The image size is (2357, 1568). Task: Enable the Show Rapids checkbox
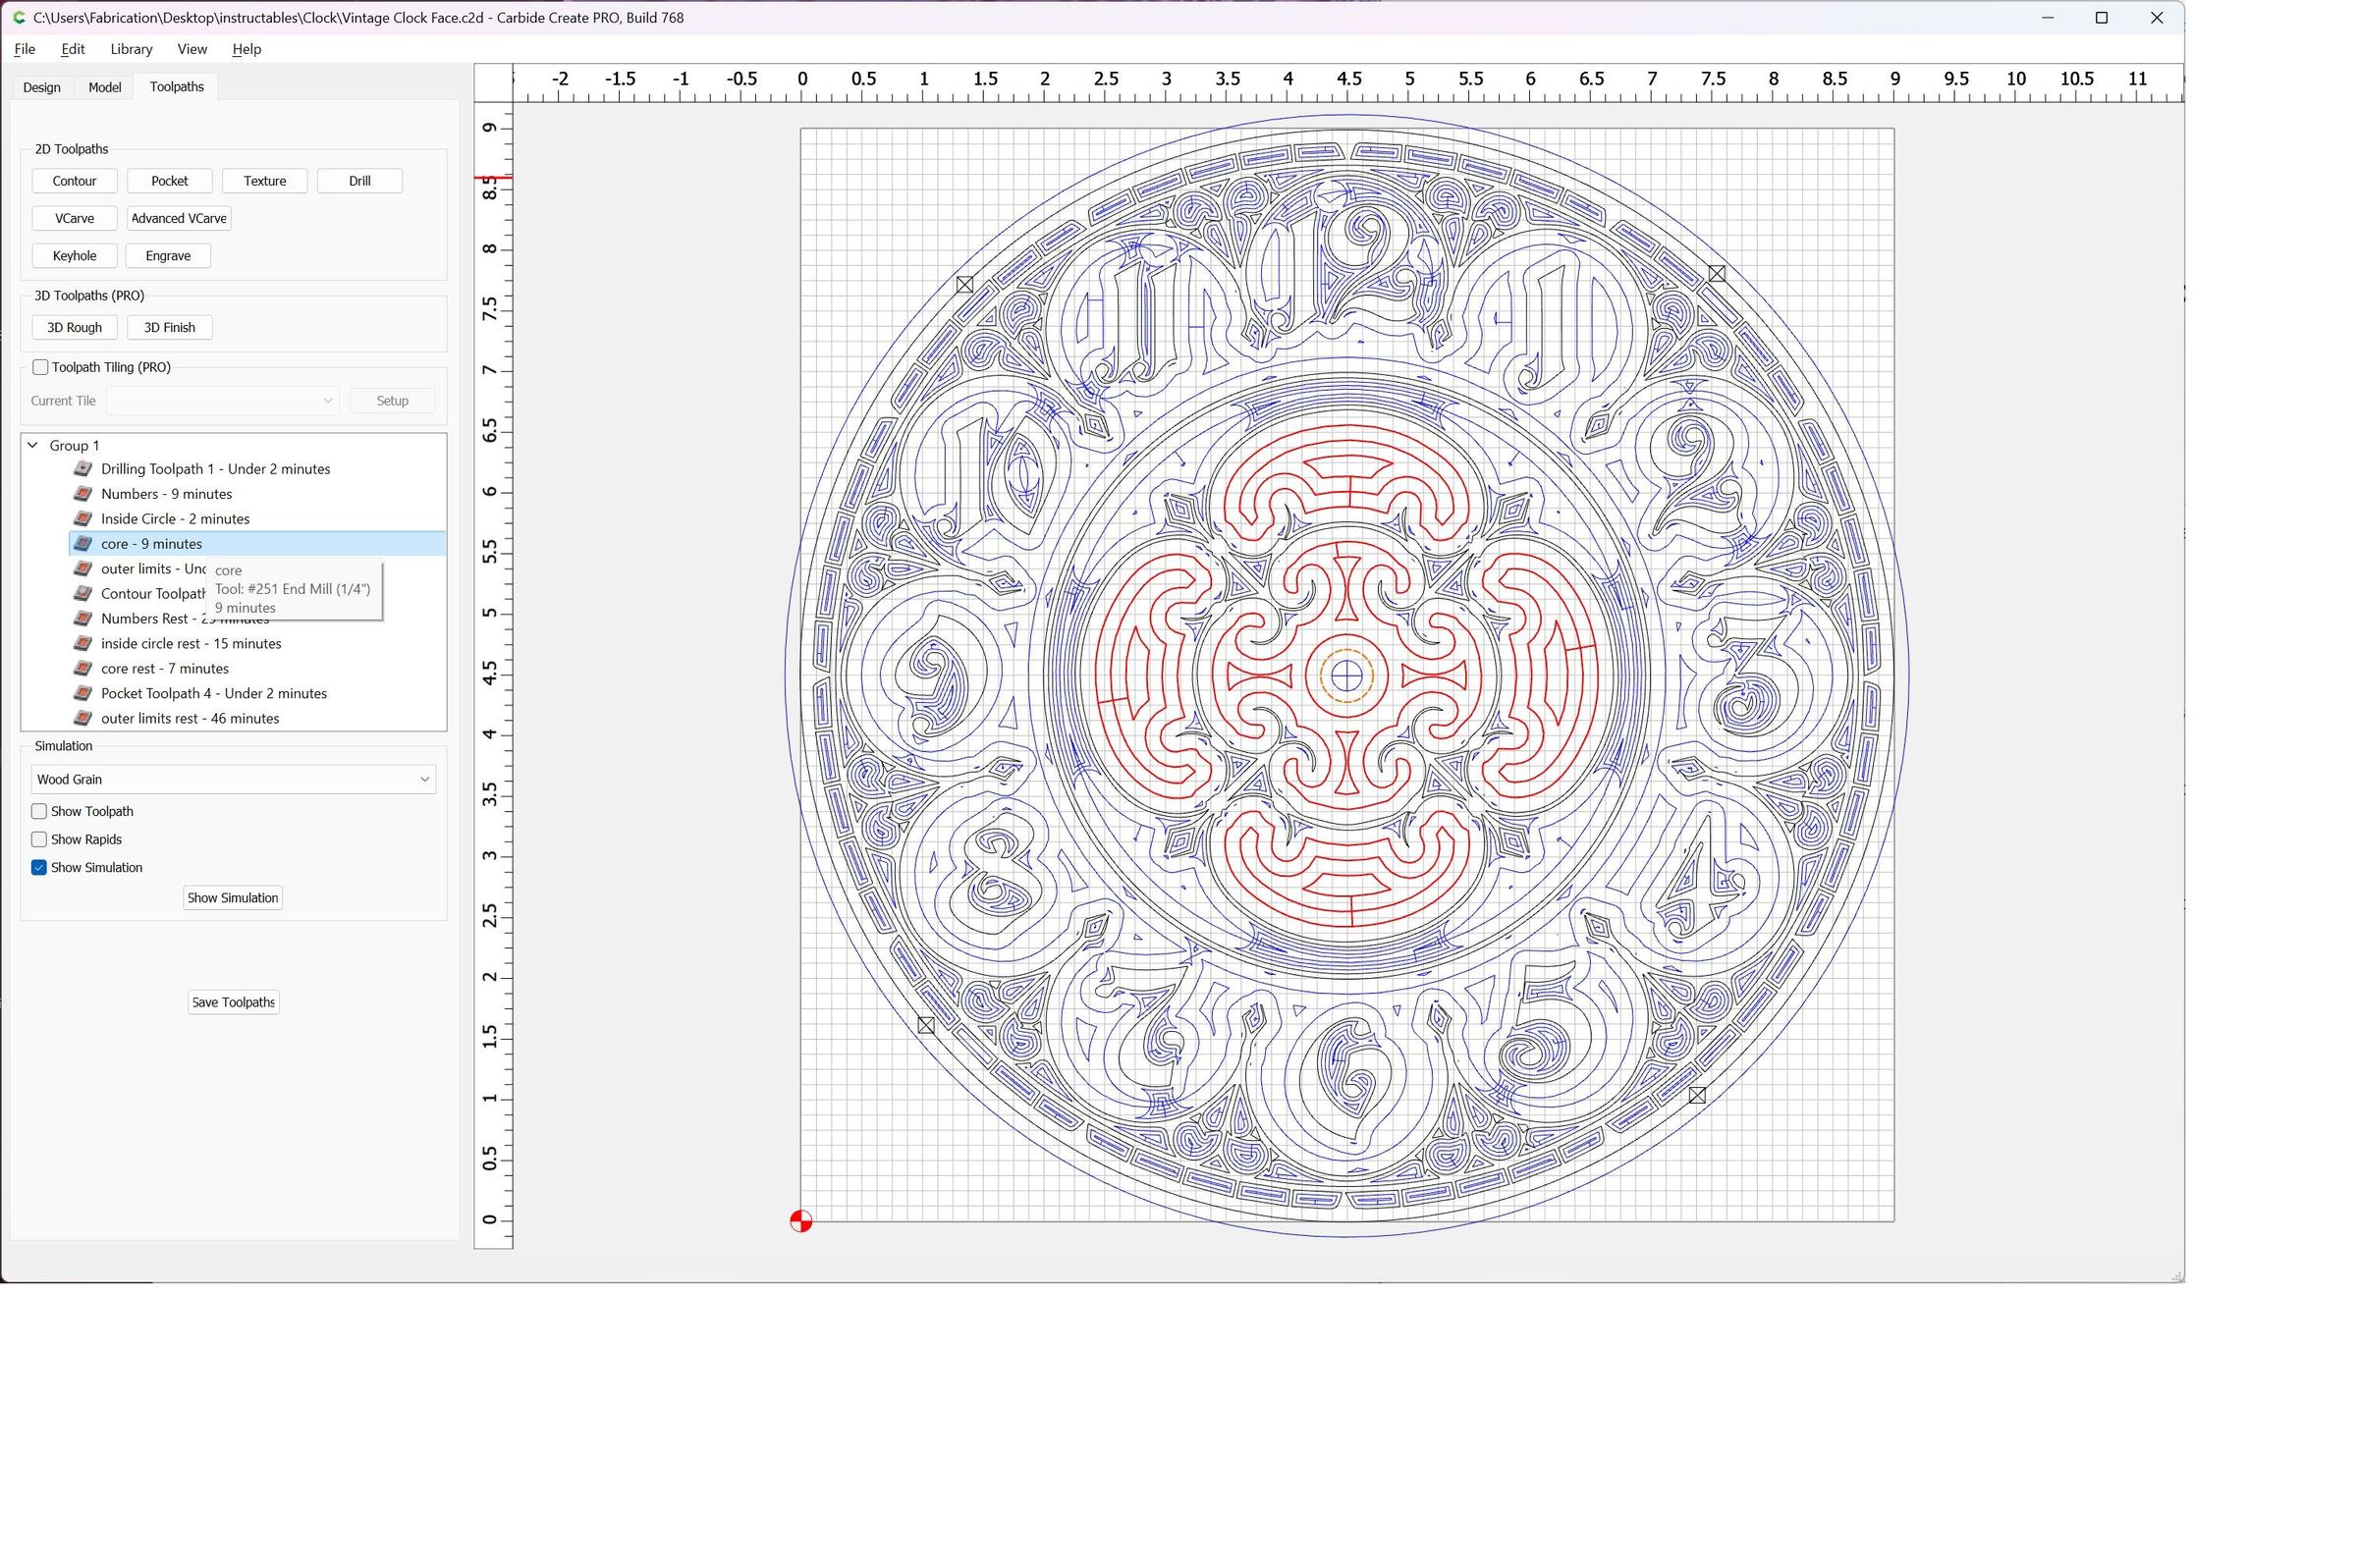point(39,839)
